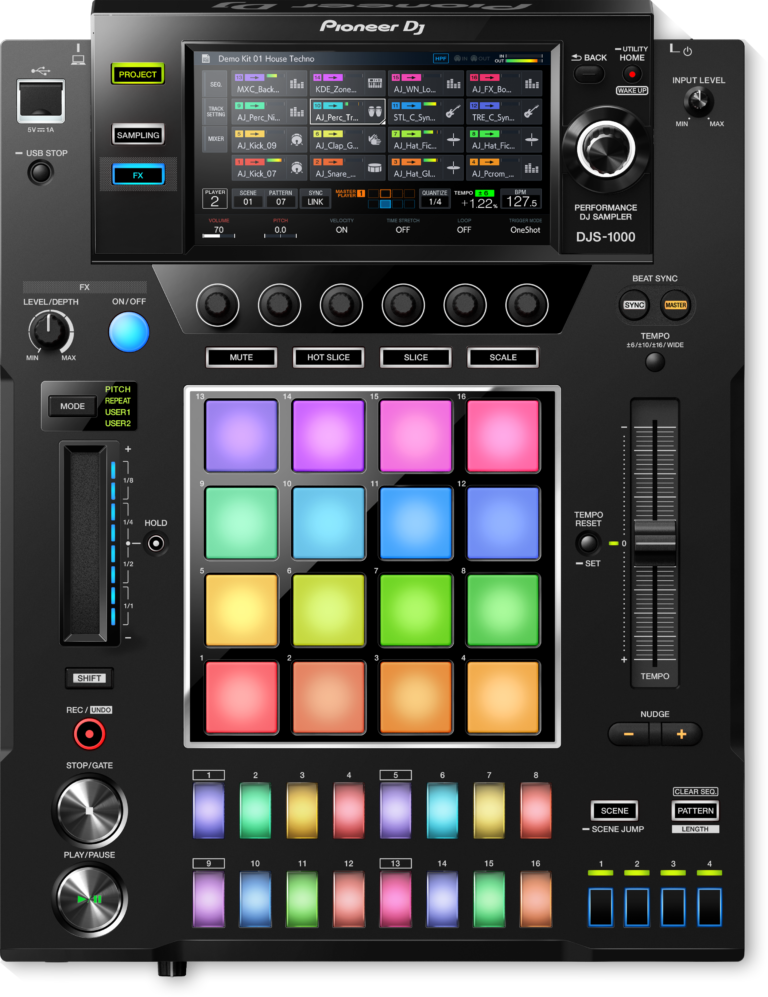This screenshot has width=768, height=997.
Task: Tap the cymbal icon on AJ_Hat_Fic track 8
Action: pyautogui.click(x=531, y=140)
